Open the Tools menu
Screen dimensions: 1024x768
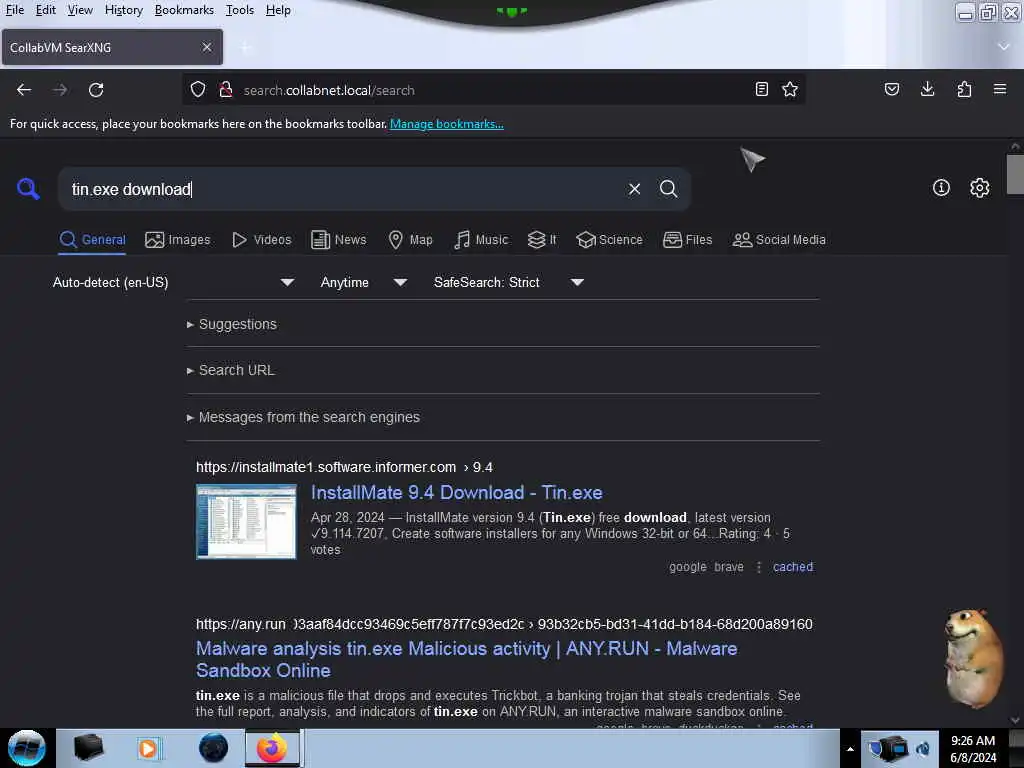pos(240,10)
